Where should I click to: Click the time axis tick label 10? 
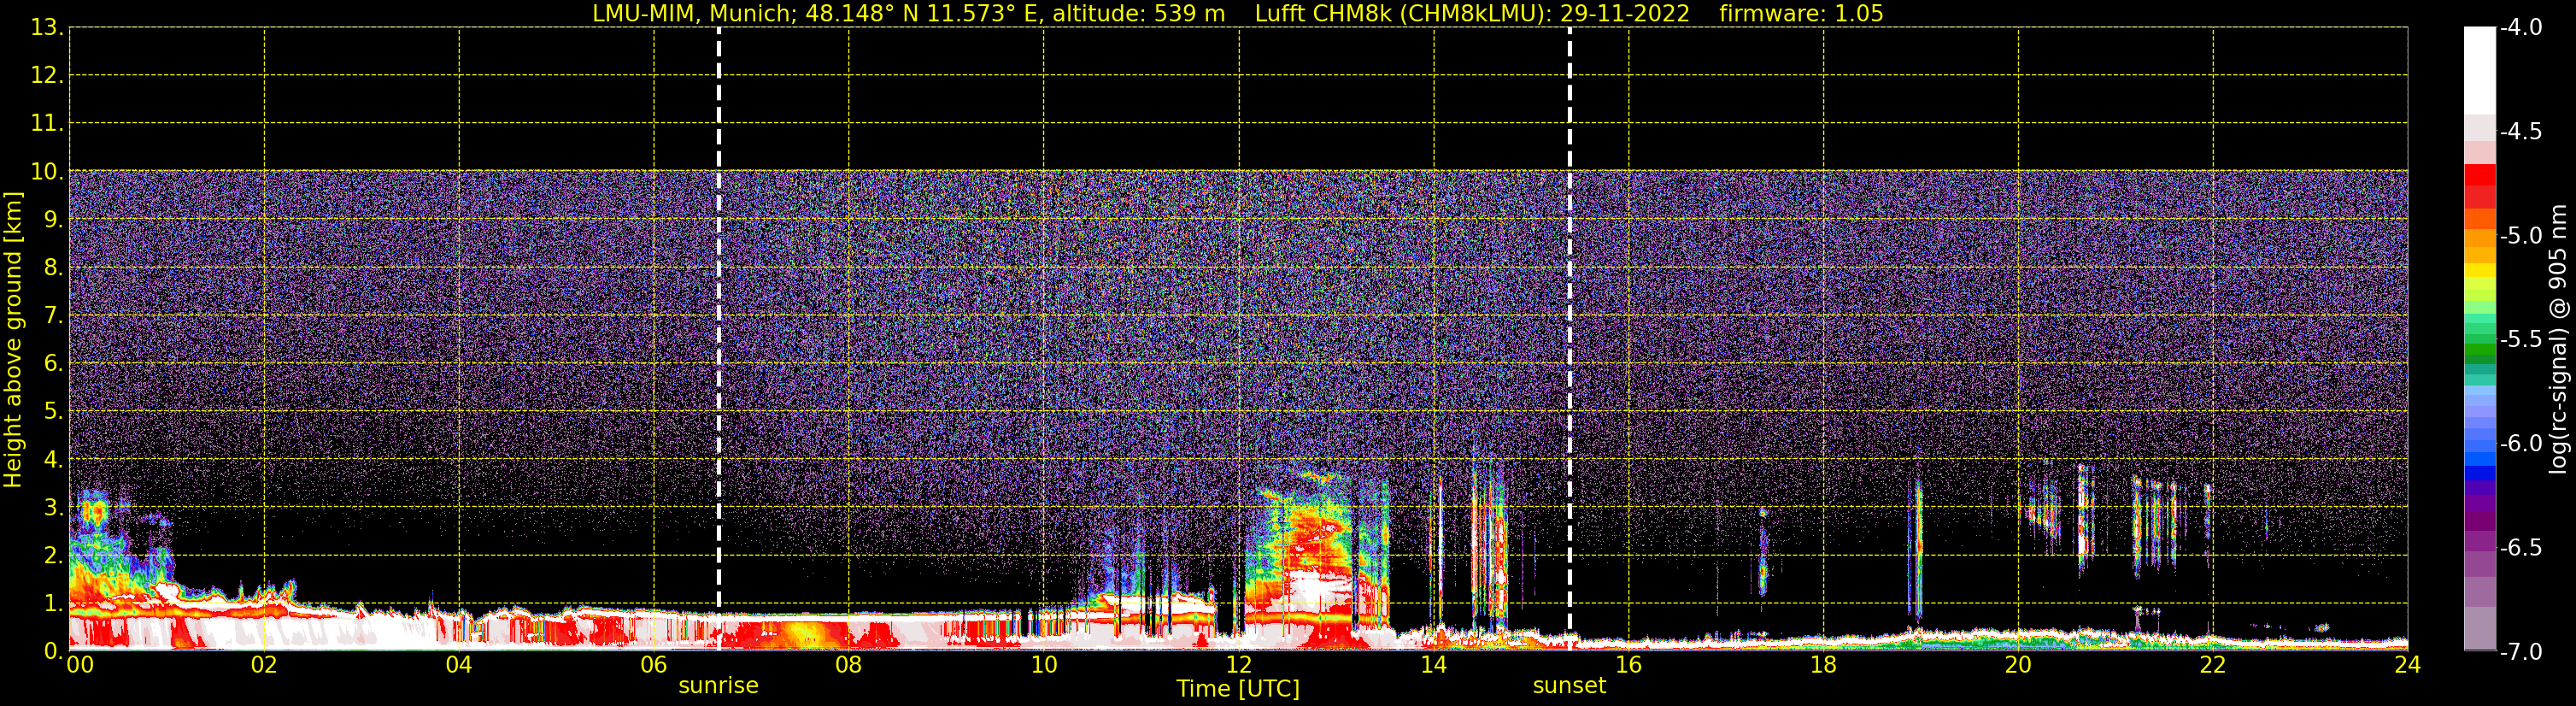1044,665
